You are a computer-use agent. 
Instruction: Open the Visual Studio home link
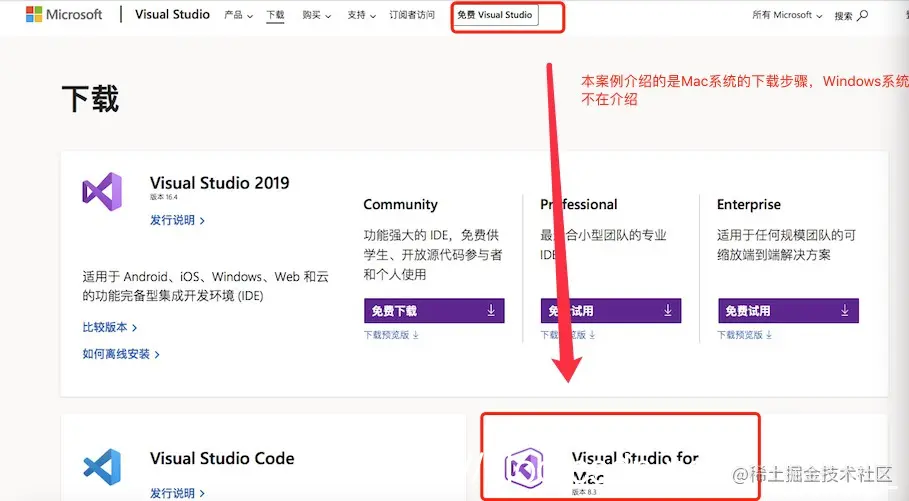coord(172,14)
